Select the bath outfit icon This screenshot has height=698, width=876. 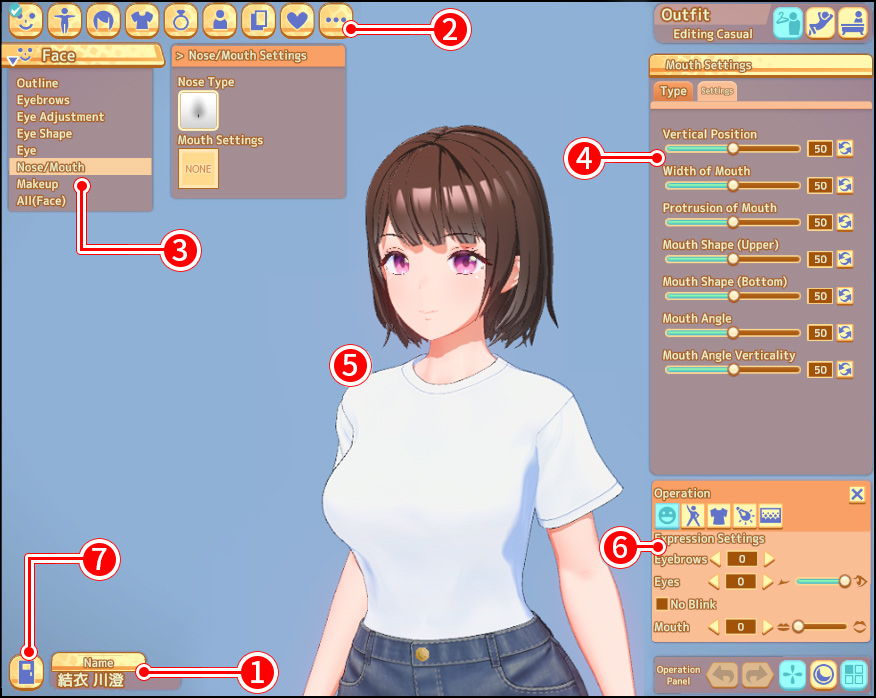(x=852, y=22)
